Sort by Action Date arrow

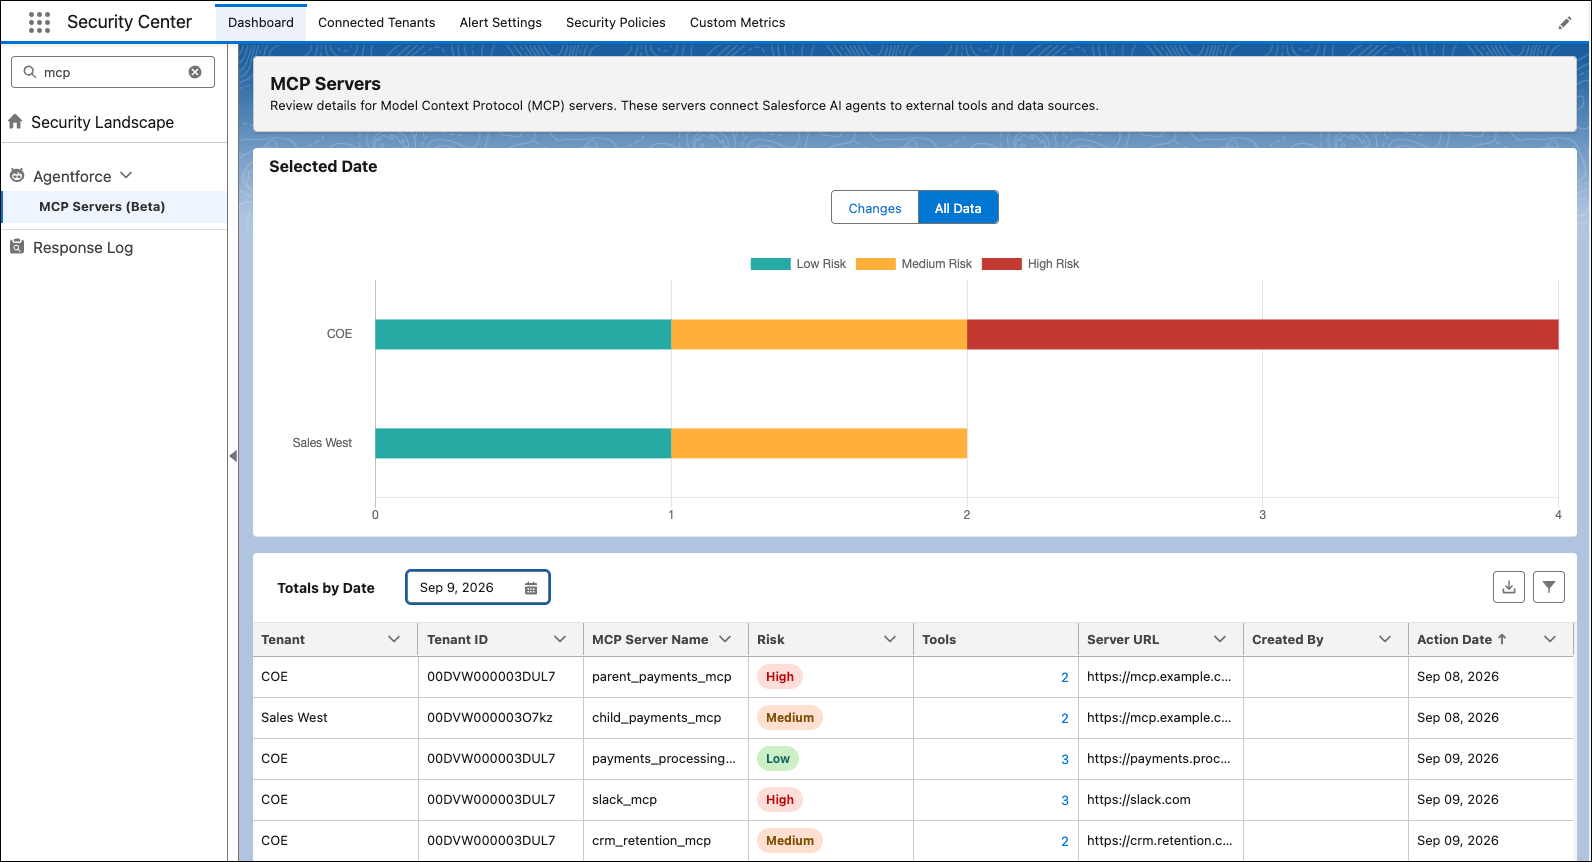coord(1502,639)
